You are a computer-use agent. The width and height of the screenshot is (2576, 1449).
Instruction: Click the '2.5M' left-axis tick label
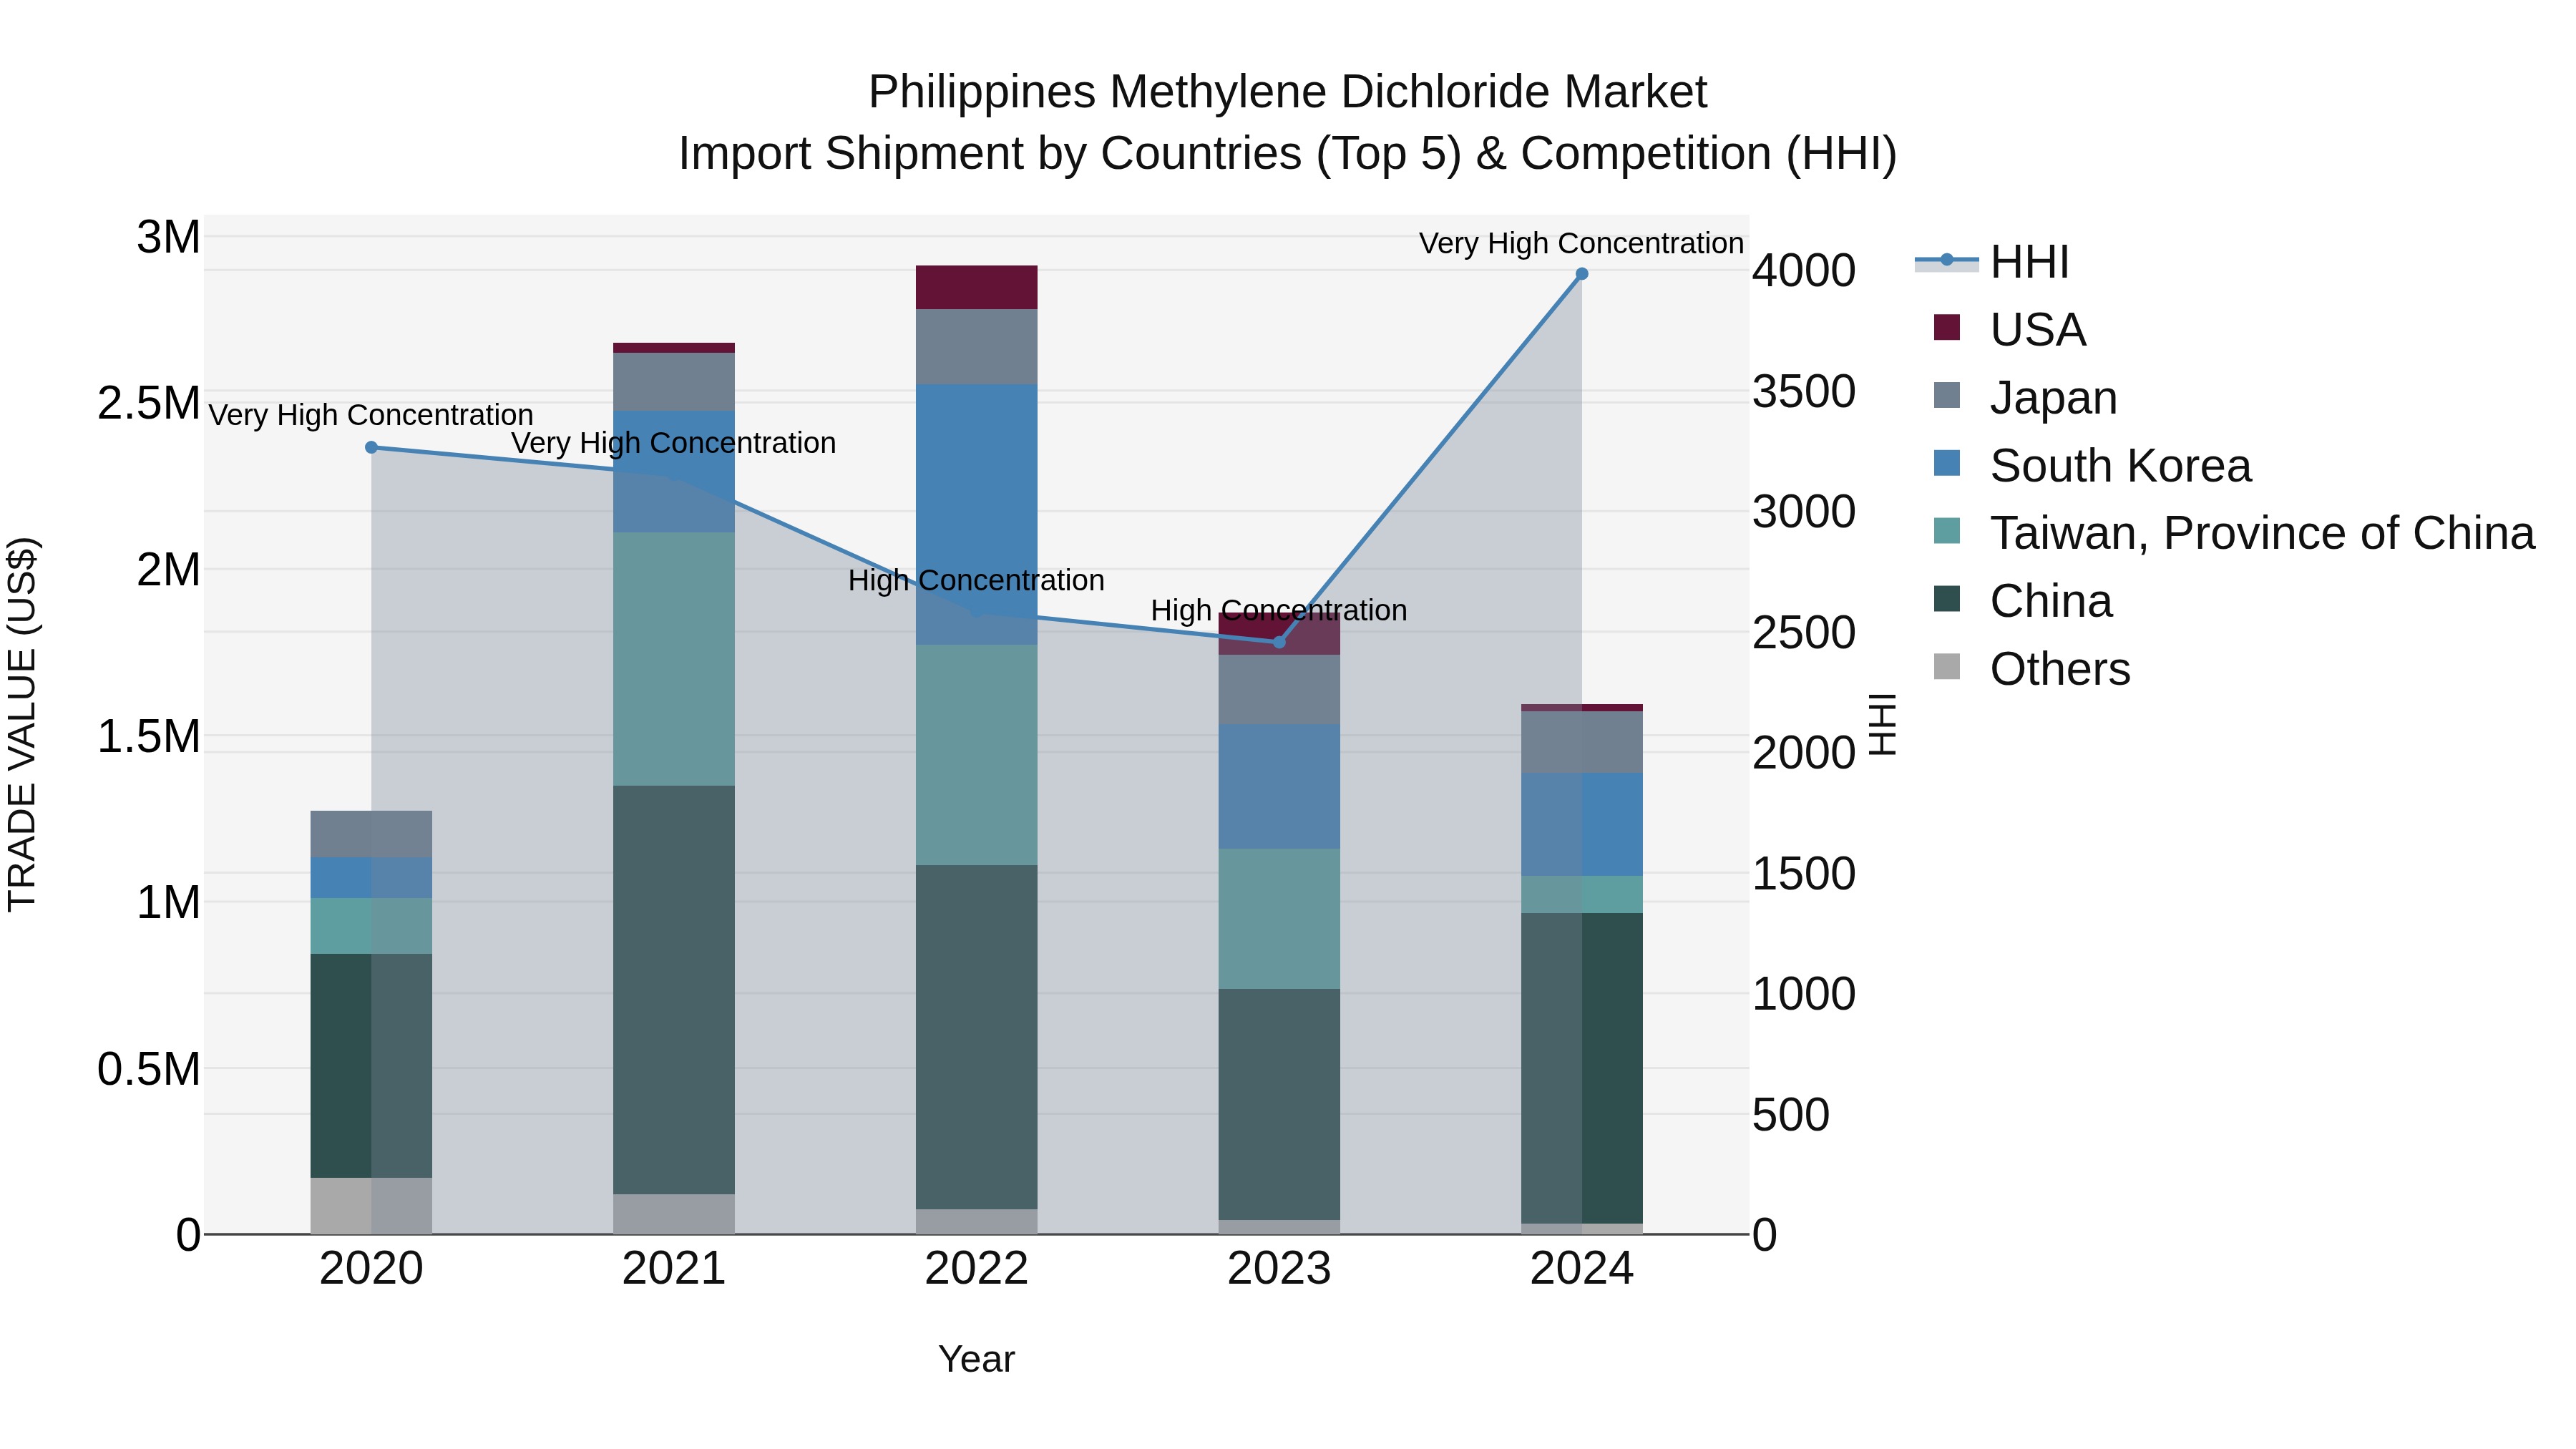[149, 404]
